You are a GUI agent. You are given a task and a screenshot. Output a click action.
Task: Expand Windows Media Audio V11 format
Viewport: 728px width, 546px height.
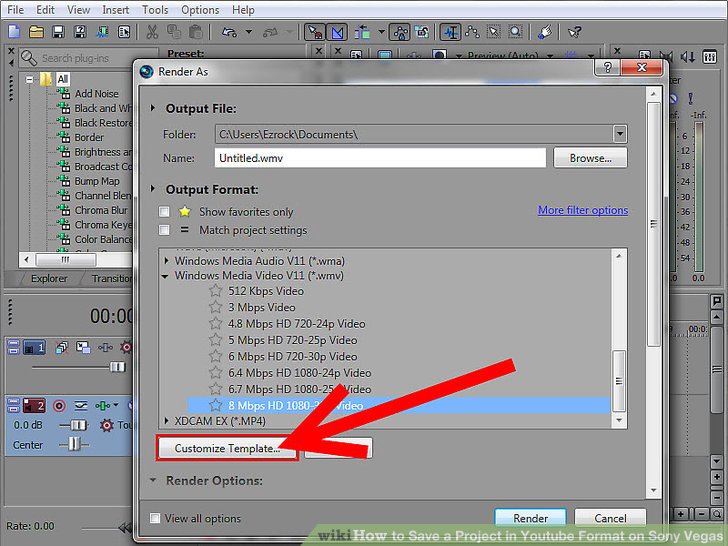tap(167, 260)
